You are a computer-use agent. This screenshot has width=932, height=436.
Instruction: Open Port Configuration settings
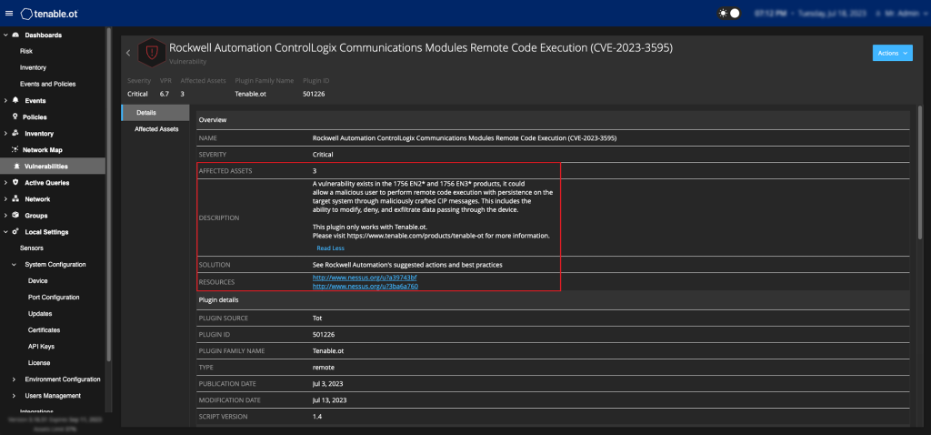(x=53, y=297)
